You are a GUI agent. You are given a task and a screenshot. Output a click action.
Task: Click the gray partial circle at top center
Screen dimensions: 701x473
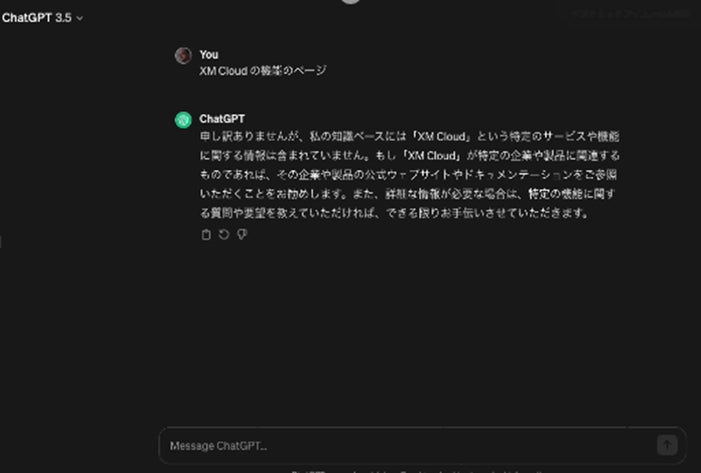(x=350, y=2)
